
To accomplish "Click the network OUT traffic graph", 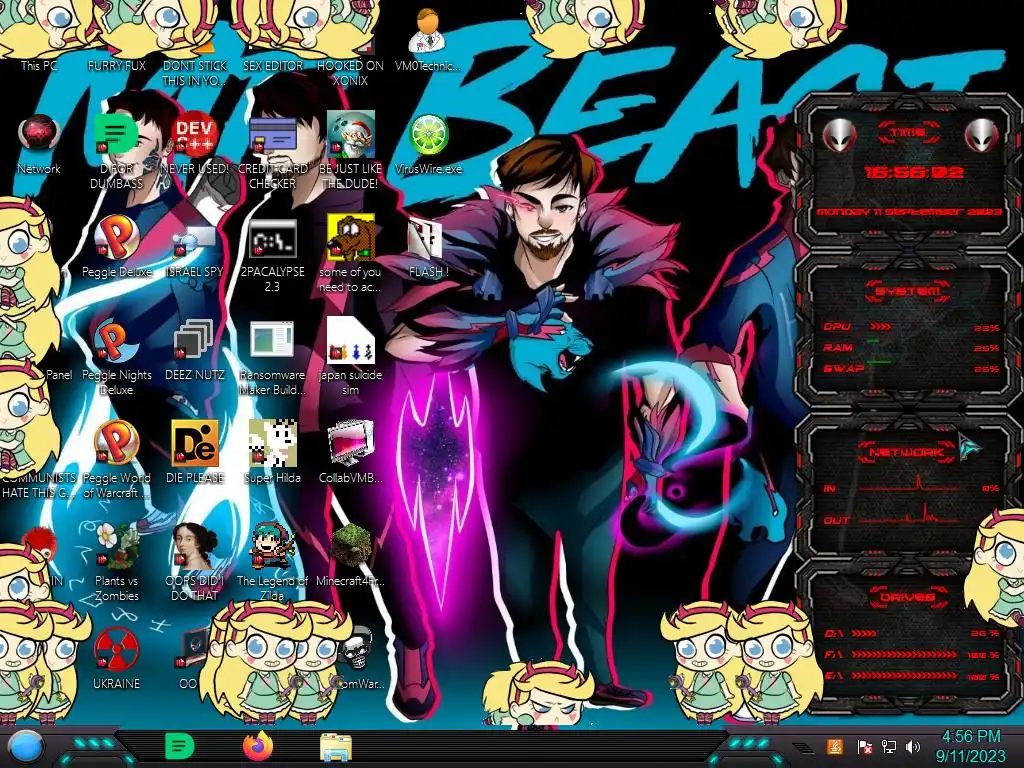I will pos(909,514).
